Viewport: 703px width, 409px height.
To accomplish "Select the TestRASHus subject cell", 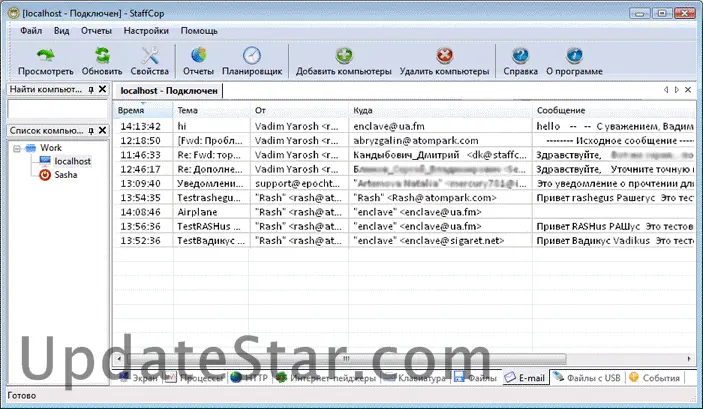I will point(212,226).
